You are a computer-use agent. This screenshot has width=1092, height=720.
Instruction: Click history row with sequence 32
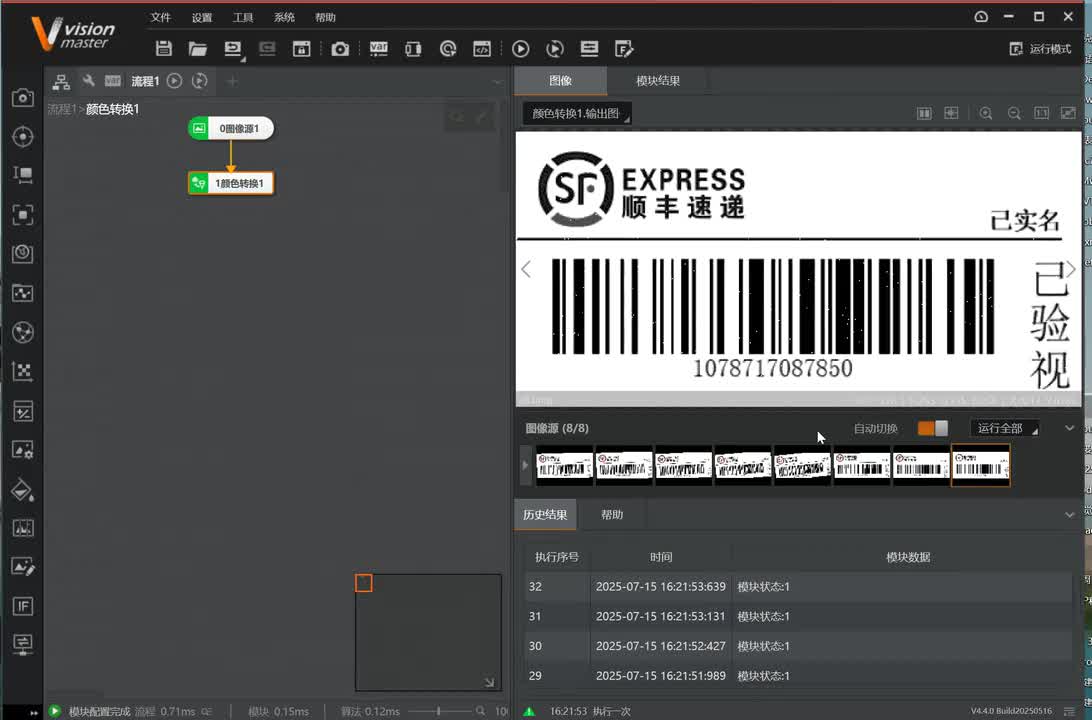coord(798,586)
